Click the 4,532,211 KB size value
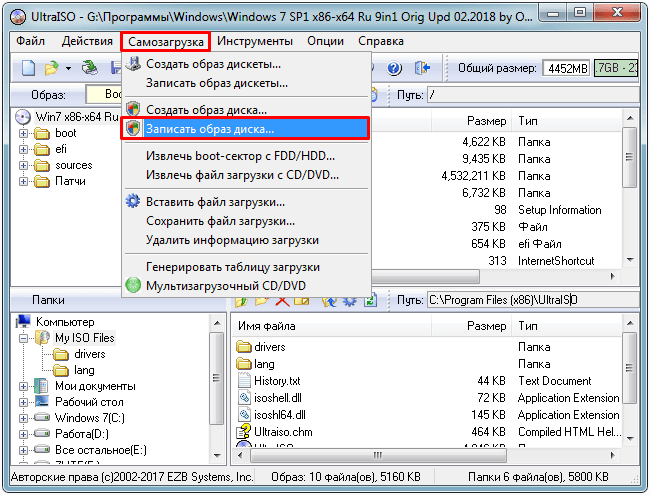Viewport: 650px width, 495px height. (473, 176)
